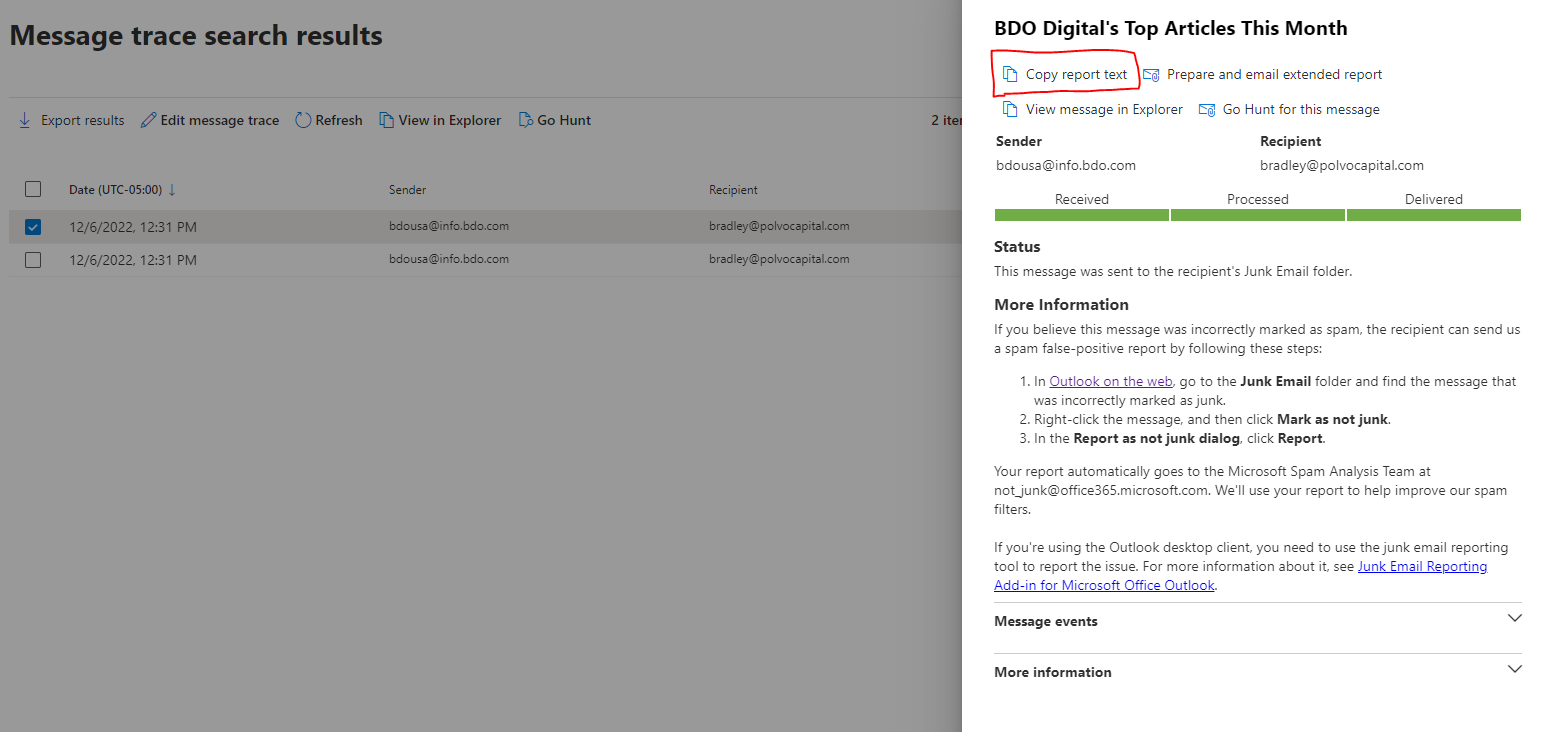This screenshot has height=732, width=1543.
Task: Open the Outlook on the web link
Action: pyautogui.click(x=1110, y=381)
